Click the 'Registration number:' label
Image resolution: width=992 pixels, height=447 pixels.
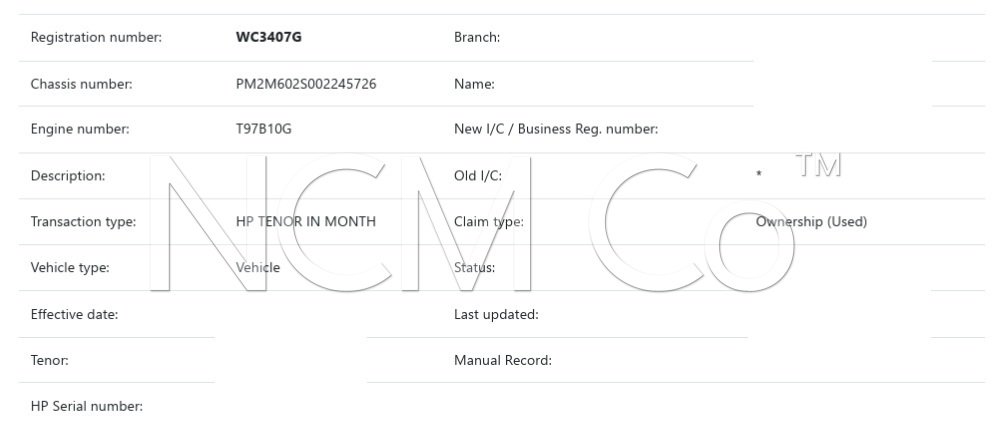97,38
